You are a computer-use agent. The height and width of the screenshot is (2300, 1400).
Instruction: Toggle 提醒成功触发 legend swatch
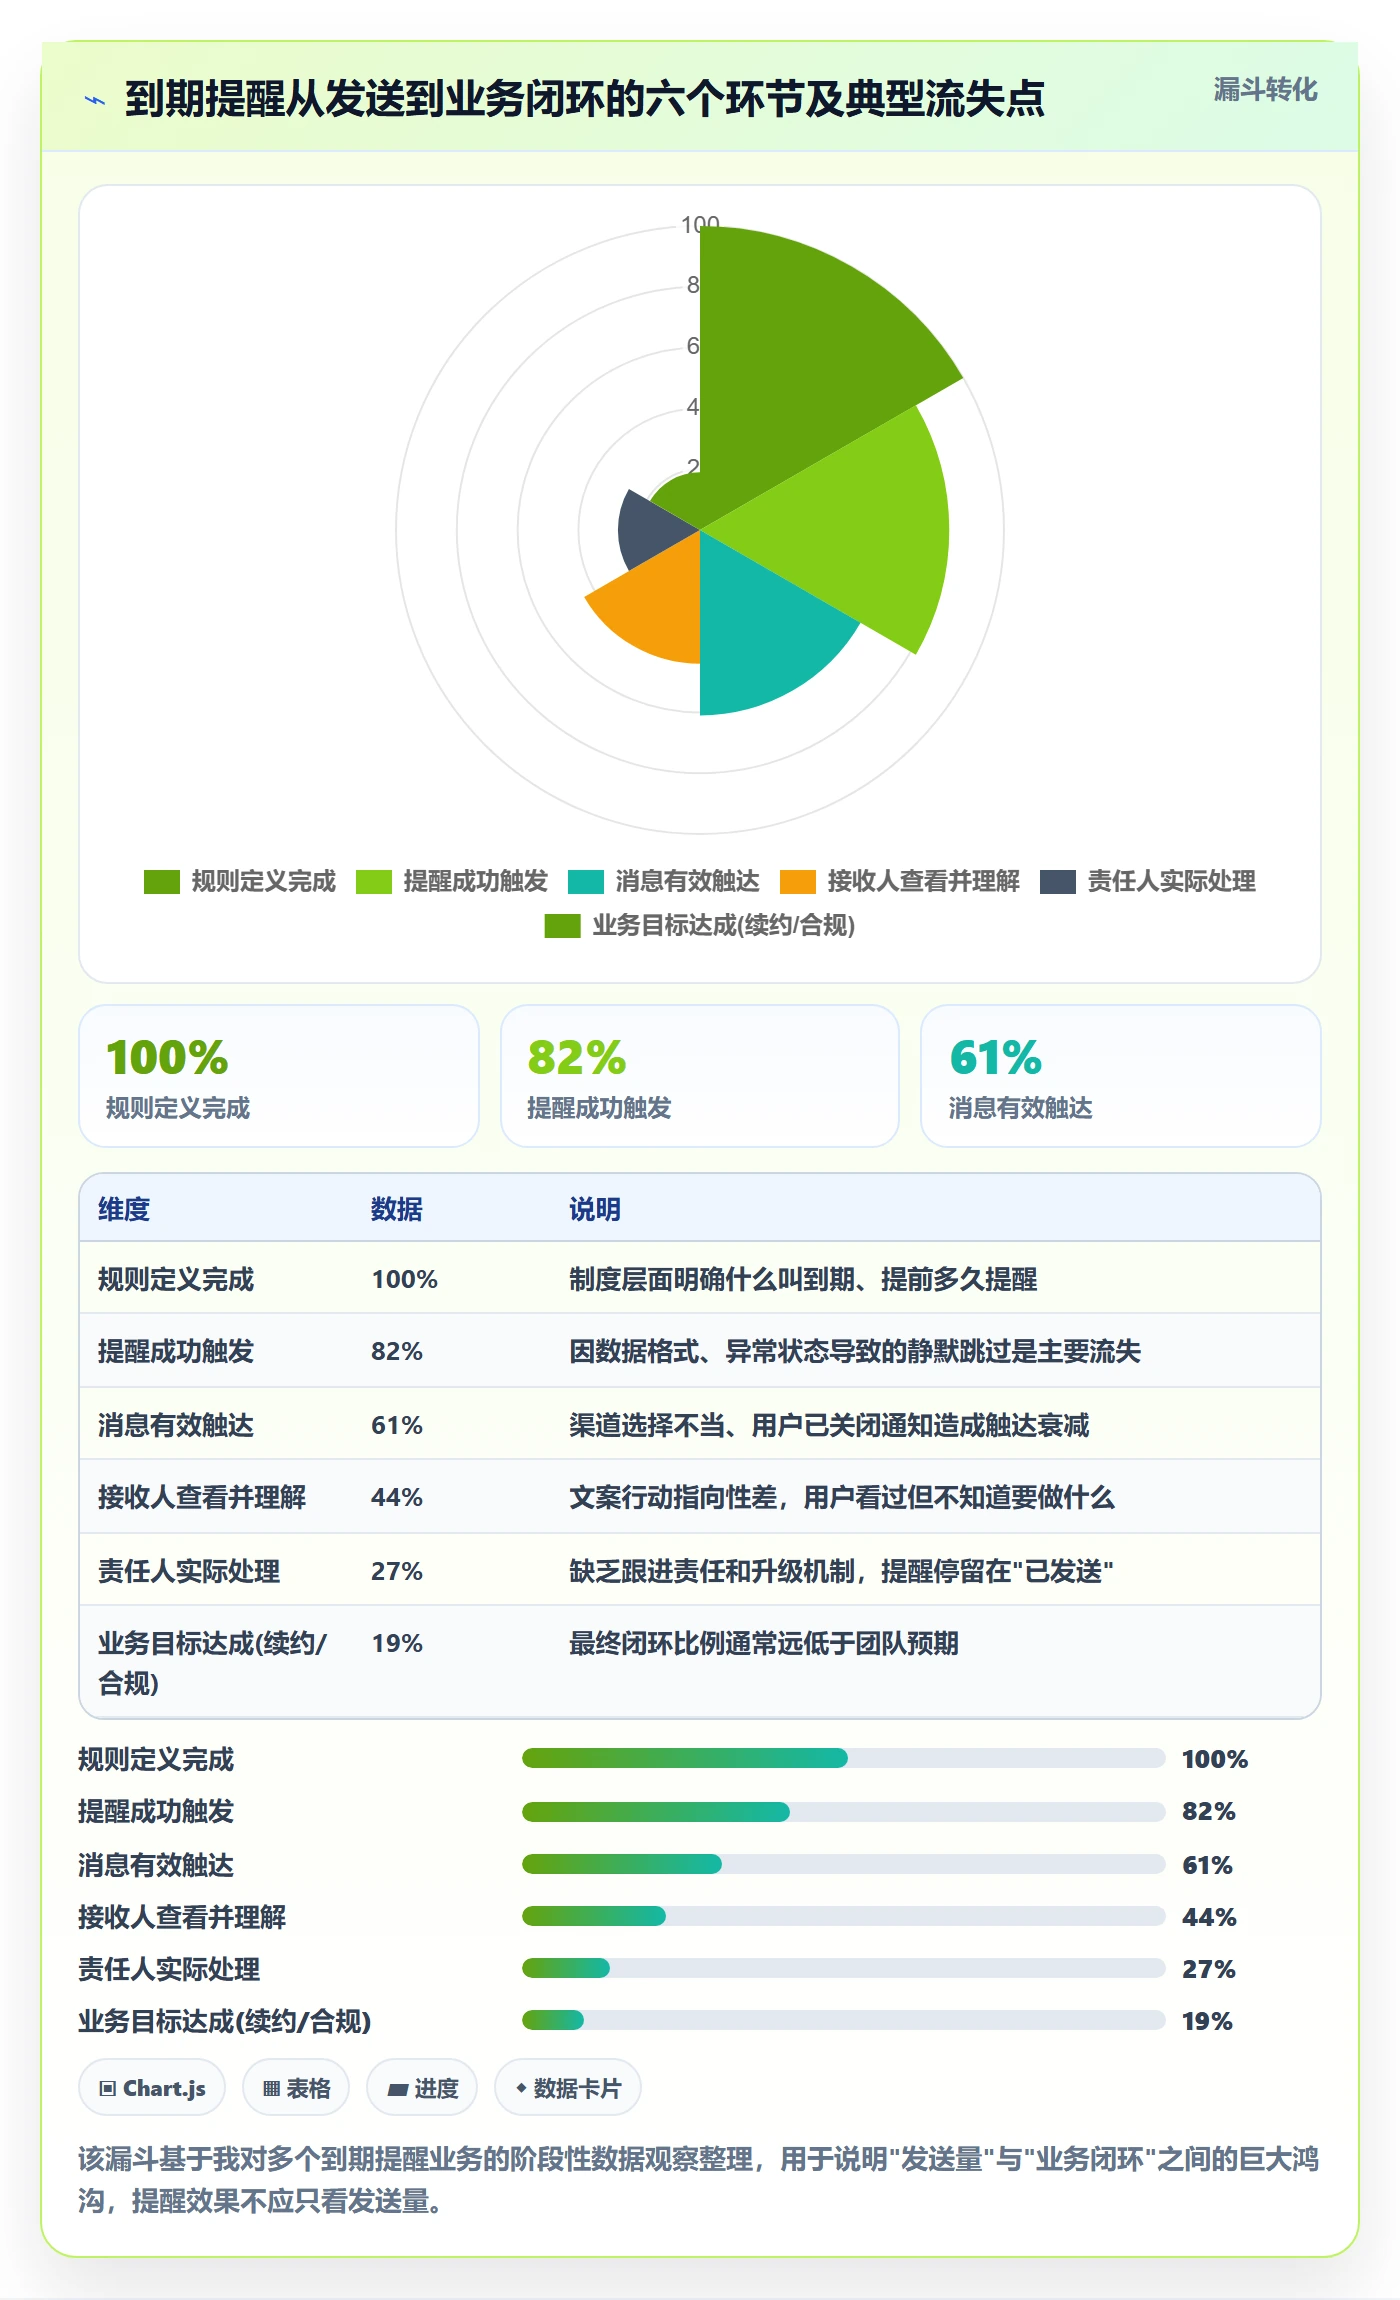tap(374, 882)
